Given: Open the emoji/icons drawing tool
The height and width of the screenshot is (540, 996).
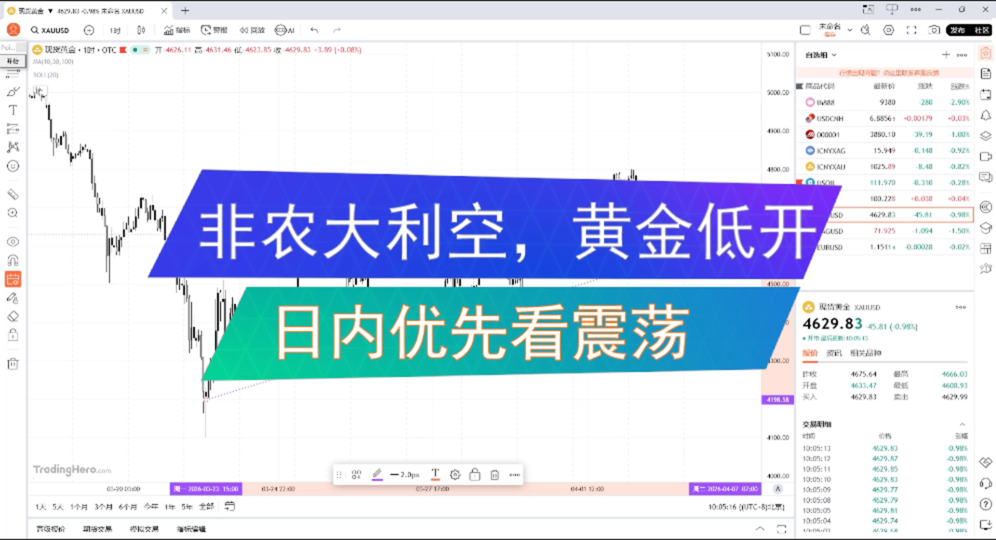Looking at the screenshot, I should [13, 166].
